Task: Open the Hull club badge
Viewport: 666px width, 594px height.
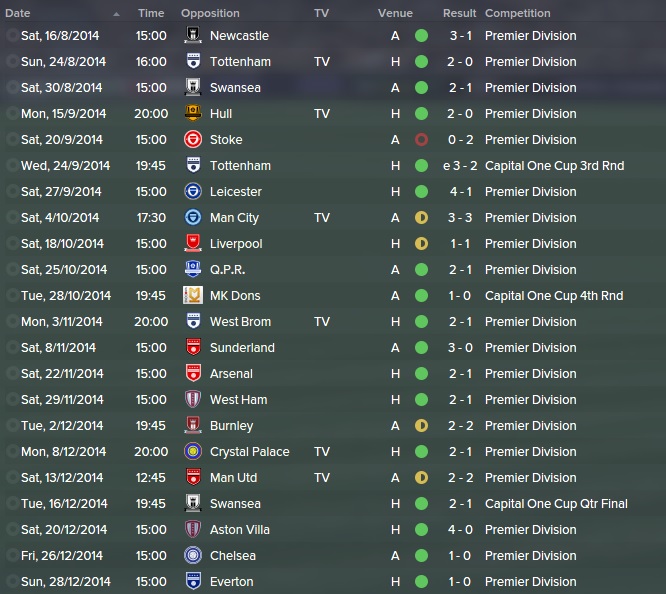Action: pos(193,113)
